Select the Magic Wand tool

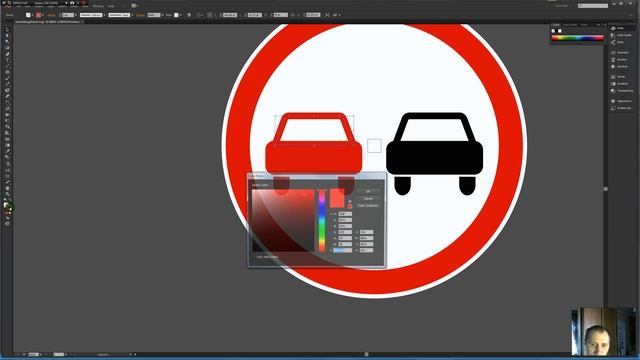coord(7,42)
